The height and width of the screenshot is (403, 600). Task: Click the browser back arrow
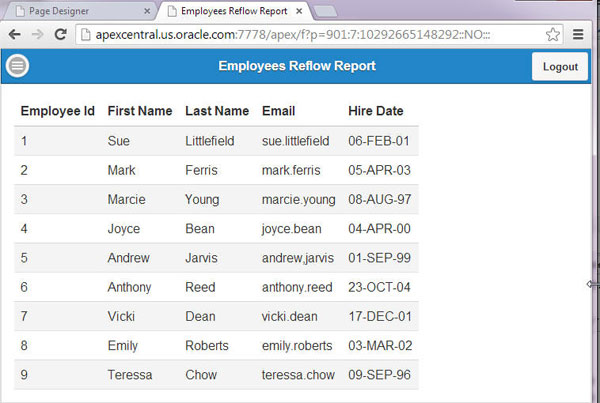[x=15, y=34]
